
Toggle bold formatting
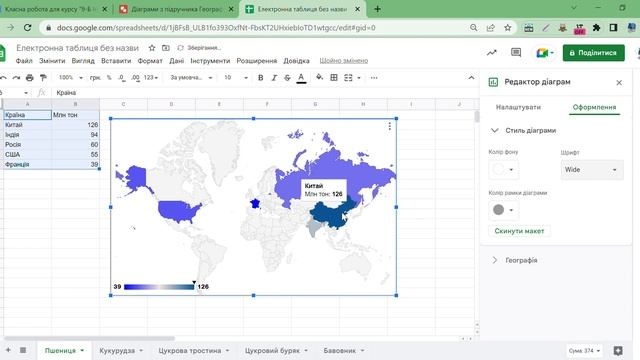click(260, 78)
